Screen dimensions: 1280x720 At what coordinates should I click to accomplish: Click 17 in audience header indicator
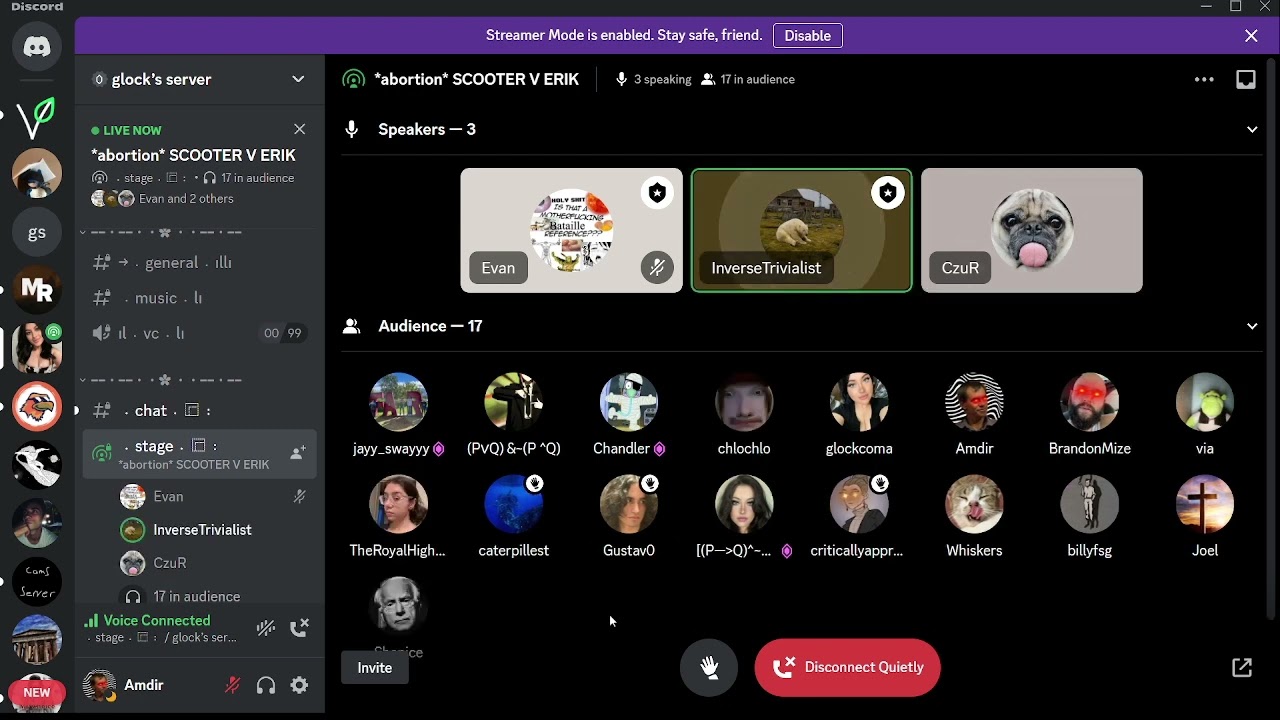pos(747,79)
